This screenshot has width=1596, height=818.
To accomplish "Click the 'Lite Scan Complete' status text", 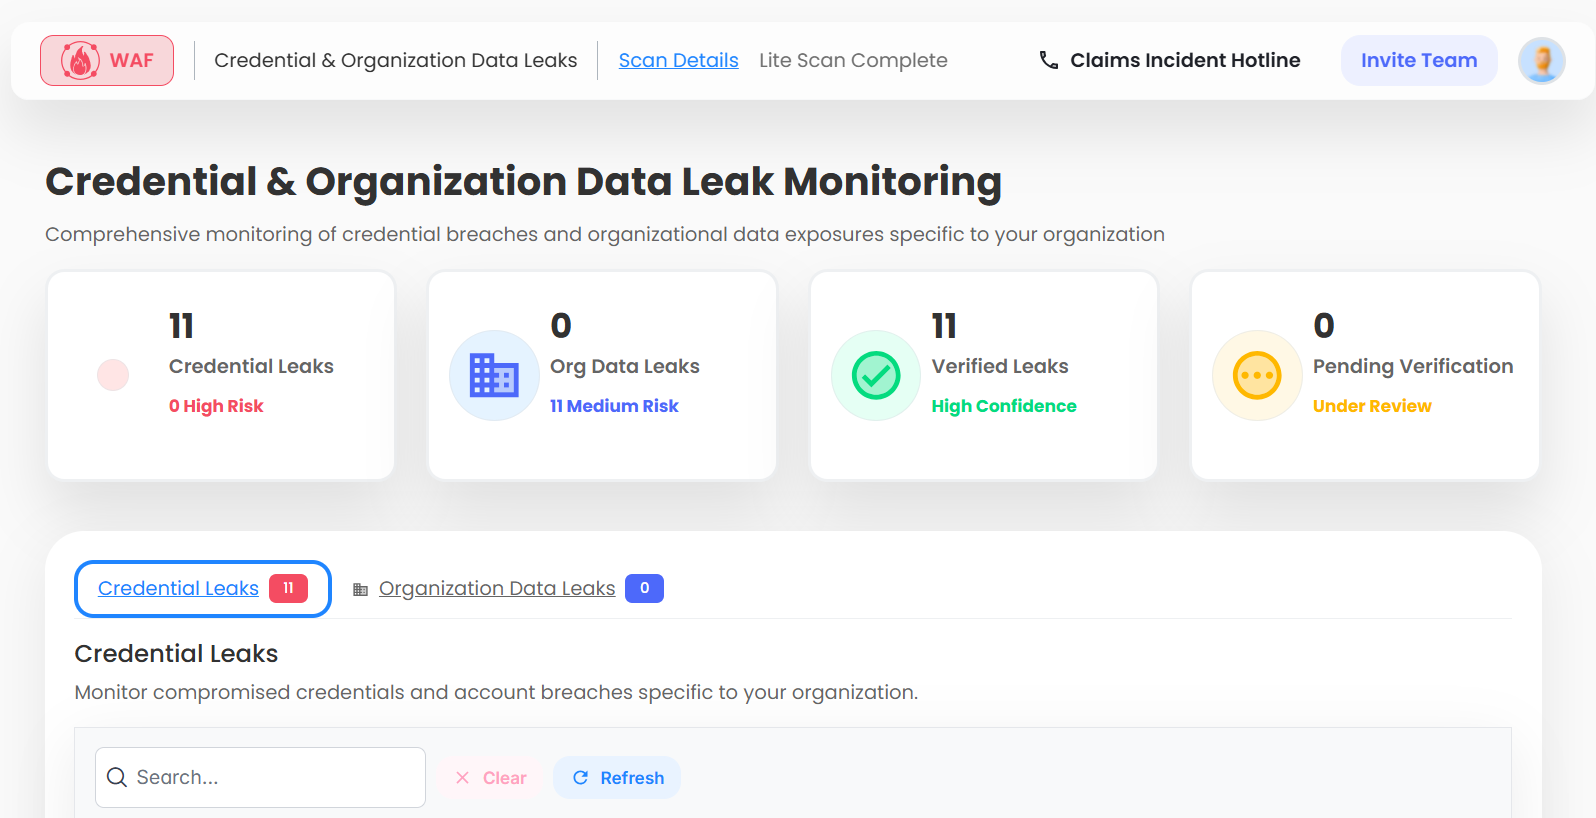I will (853, 60).
